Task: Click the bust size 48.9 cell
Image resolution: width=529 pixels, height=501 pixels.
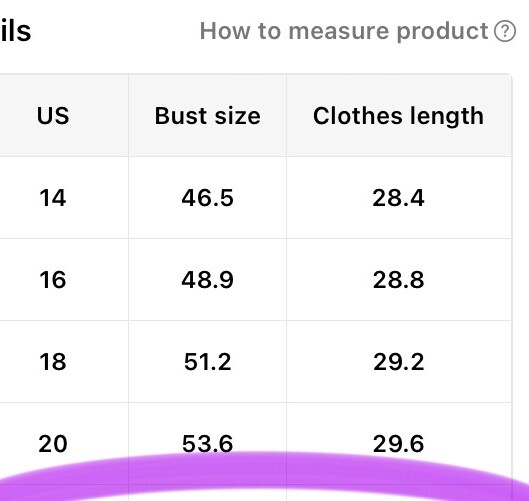Action: pyautogui.click(x=207, y=280)
